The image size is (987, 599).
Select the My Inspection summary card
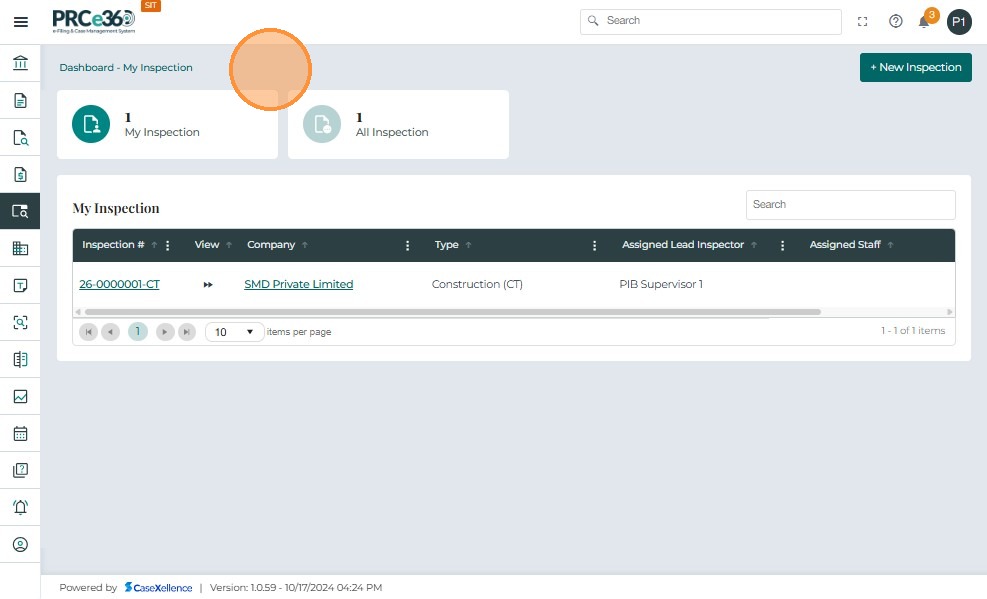click(167, 125)
